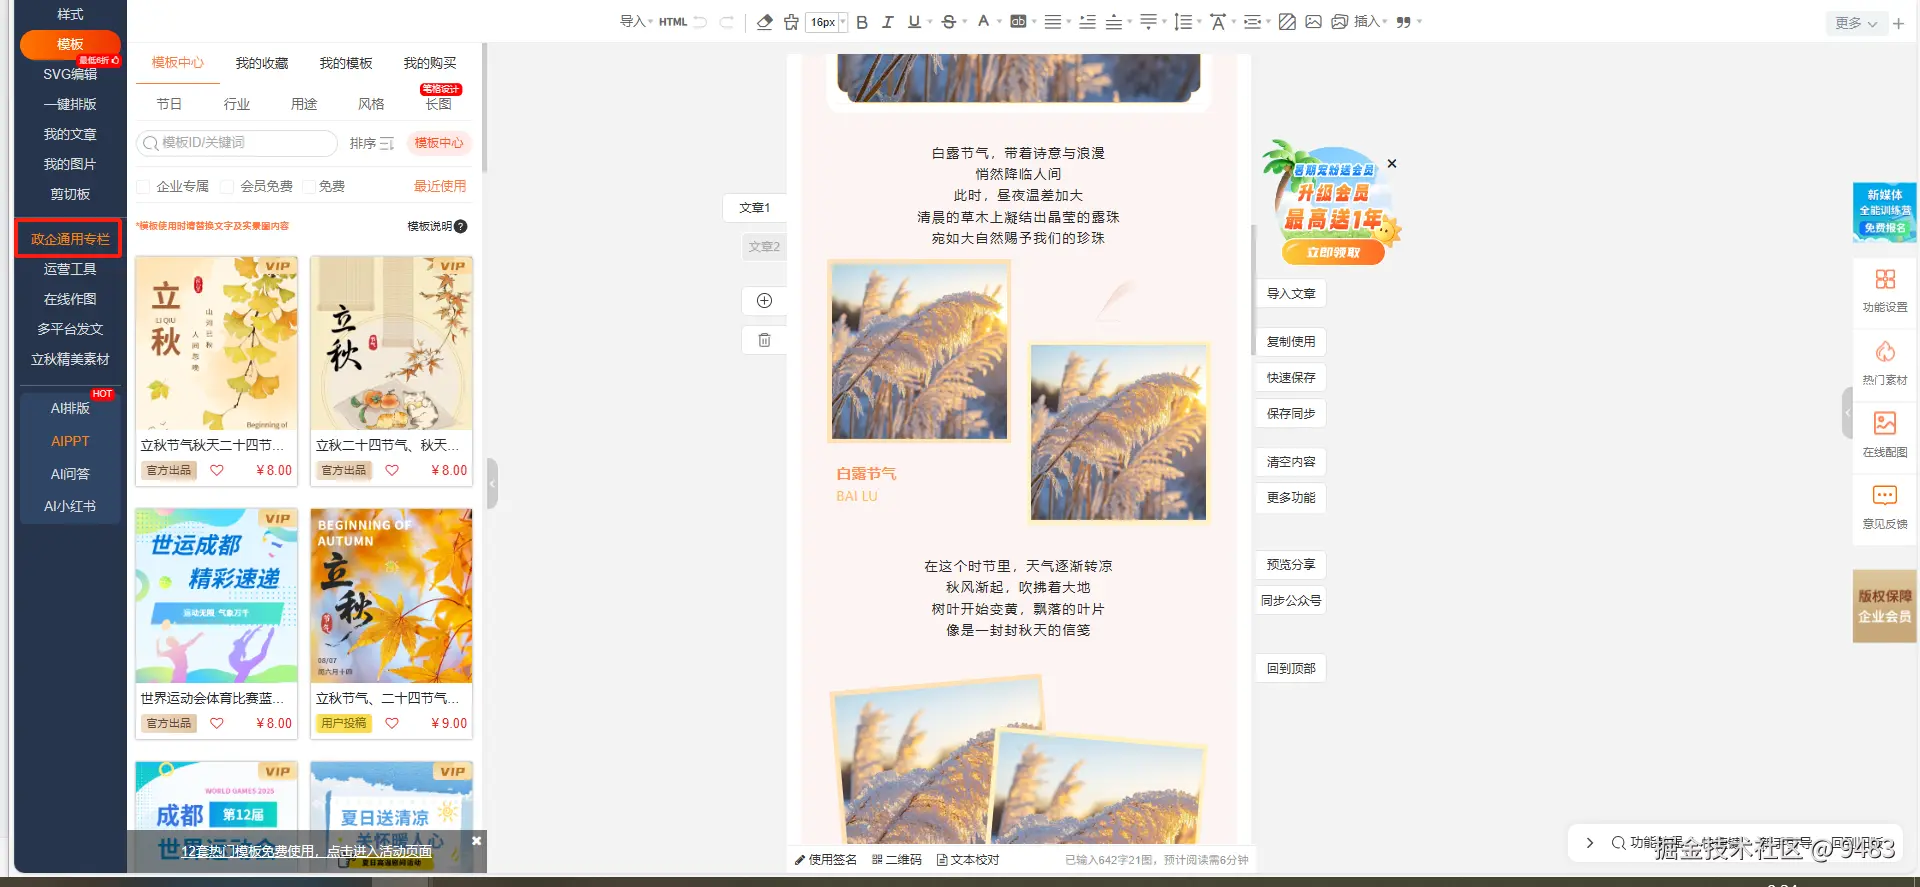This screenshot has height=887, width=1920.
Task: Select the 长图 category filter
Action: [439, 104]
